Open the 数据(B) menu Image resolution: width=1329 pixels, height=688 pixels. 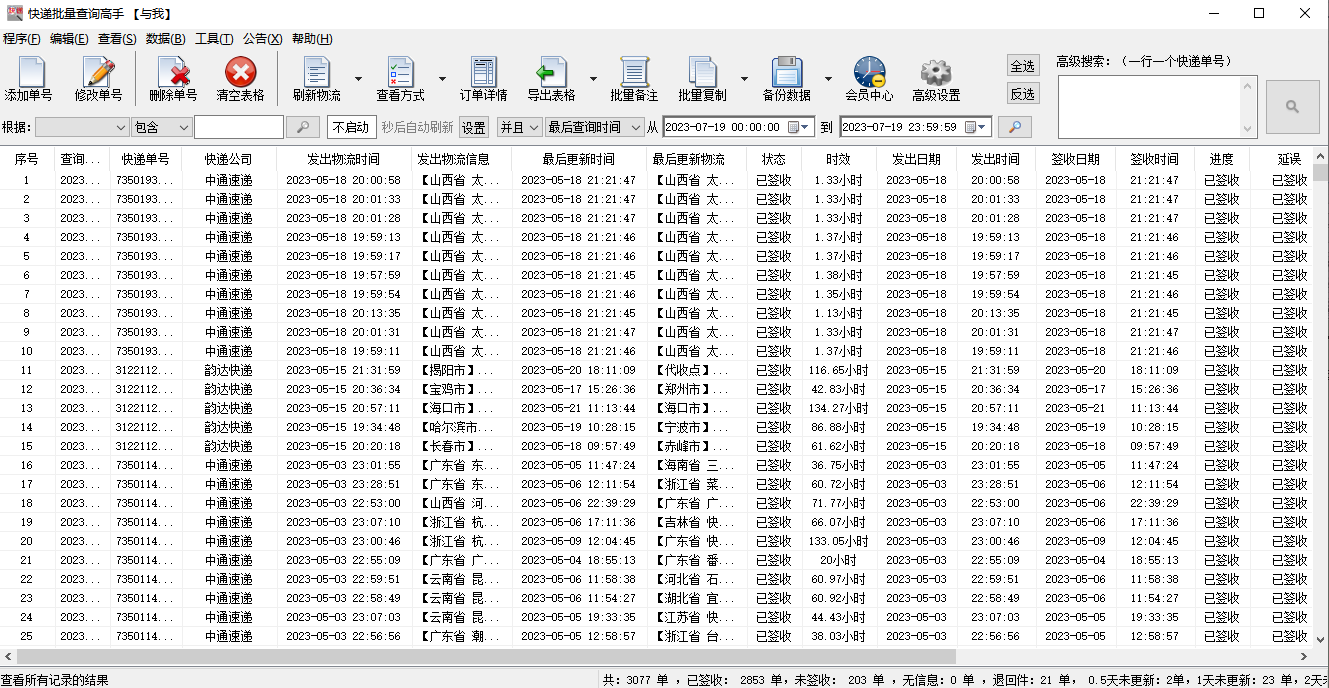pyautogui.click(x=165, y=39)
